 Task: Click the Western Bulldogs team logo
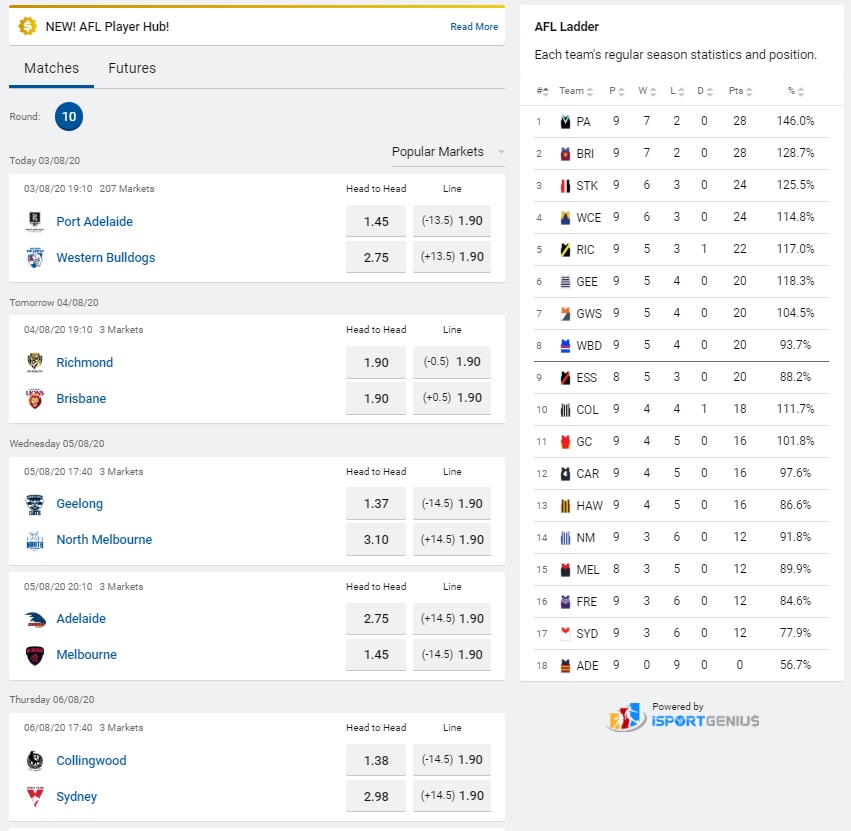pyautogui.click(x=35, y=258)
